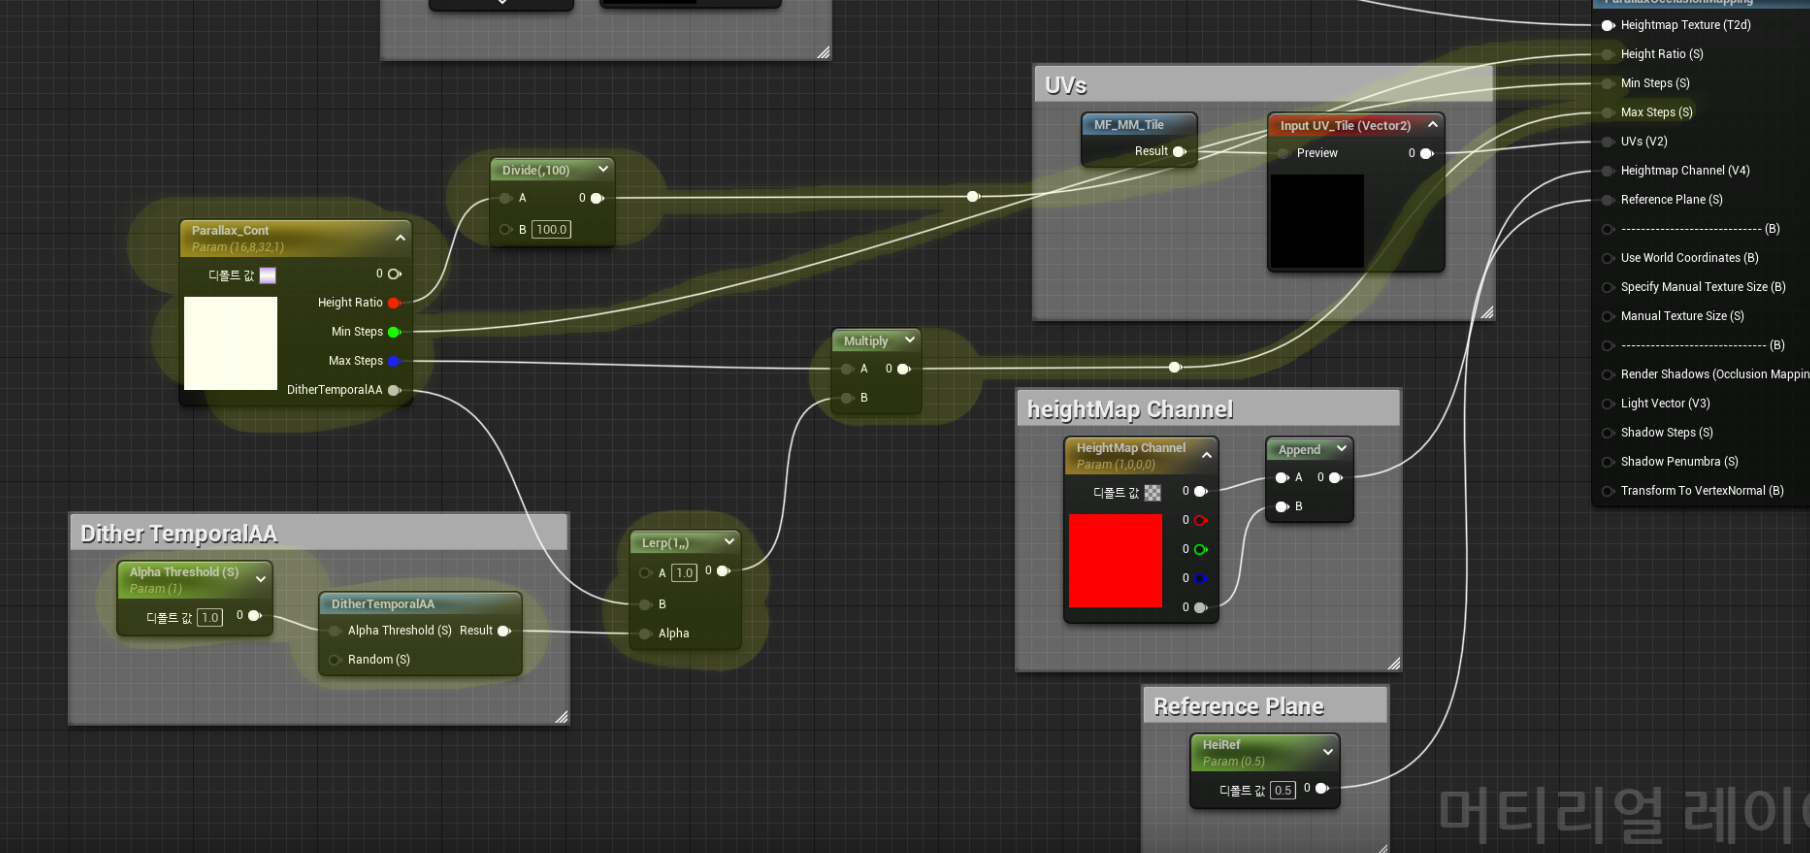The image size is (1810, 853).
Task: Click the Transform To VertexNormal (B) pin
Action: point(1608,491)
